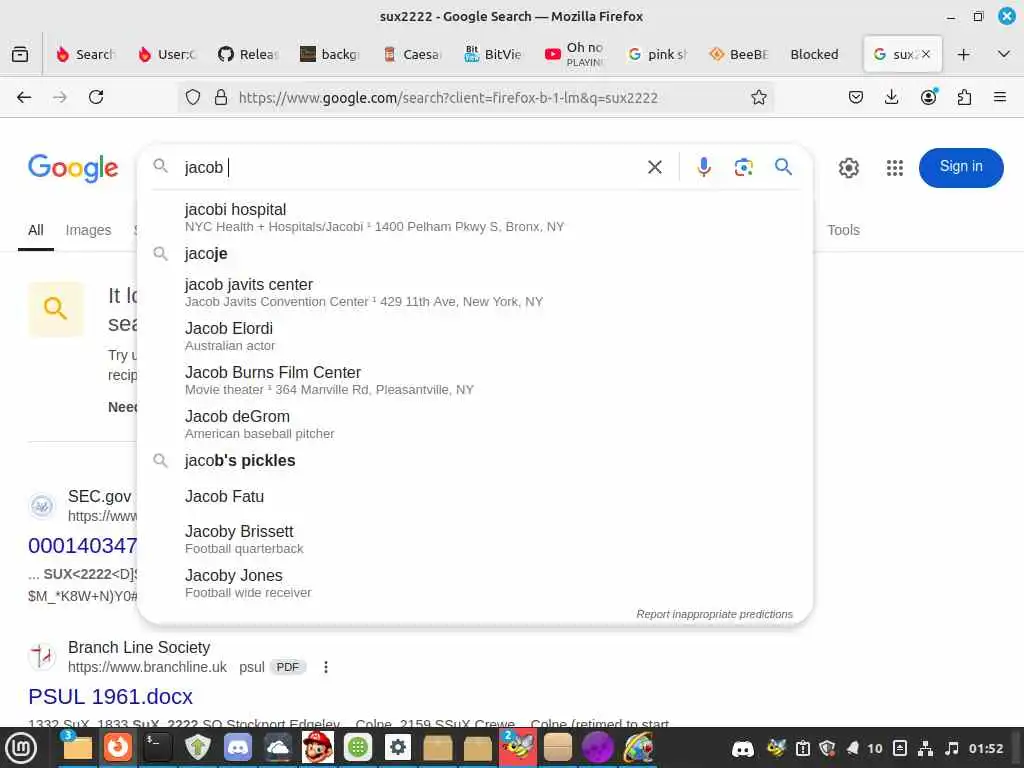
Task: Open the downloads panel
Action: 891,97
